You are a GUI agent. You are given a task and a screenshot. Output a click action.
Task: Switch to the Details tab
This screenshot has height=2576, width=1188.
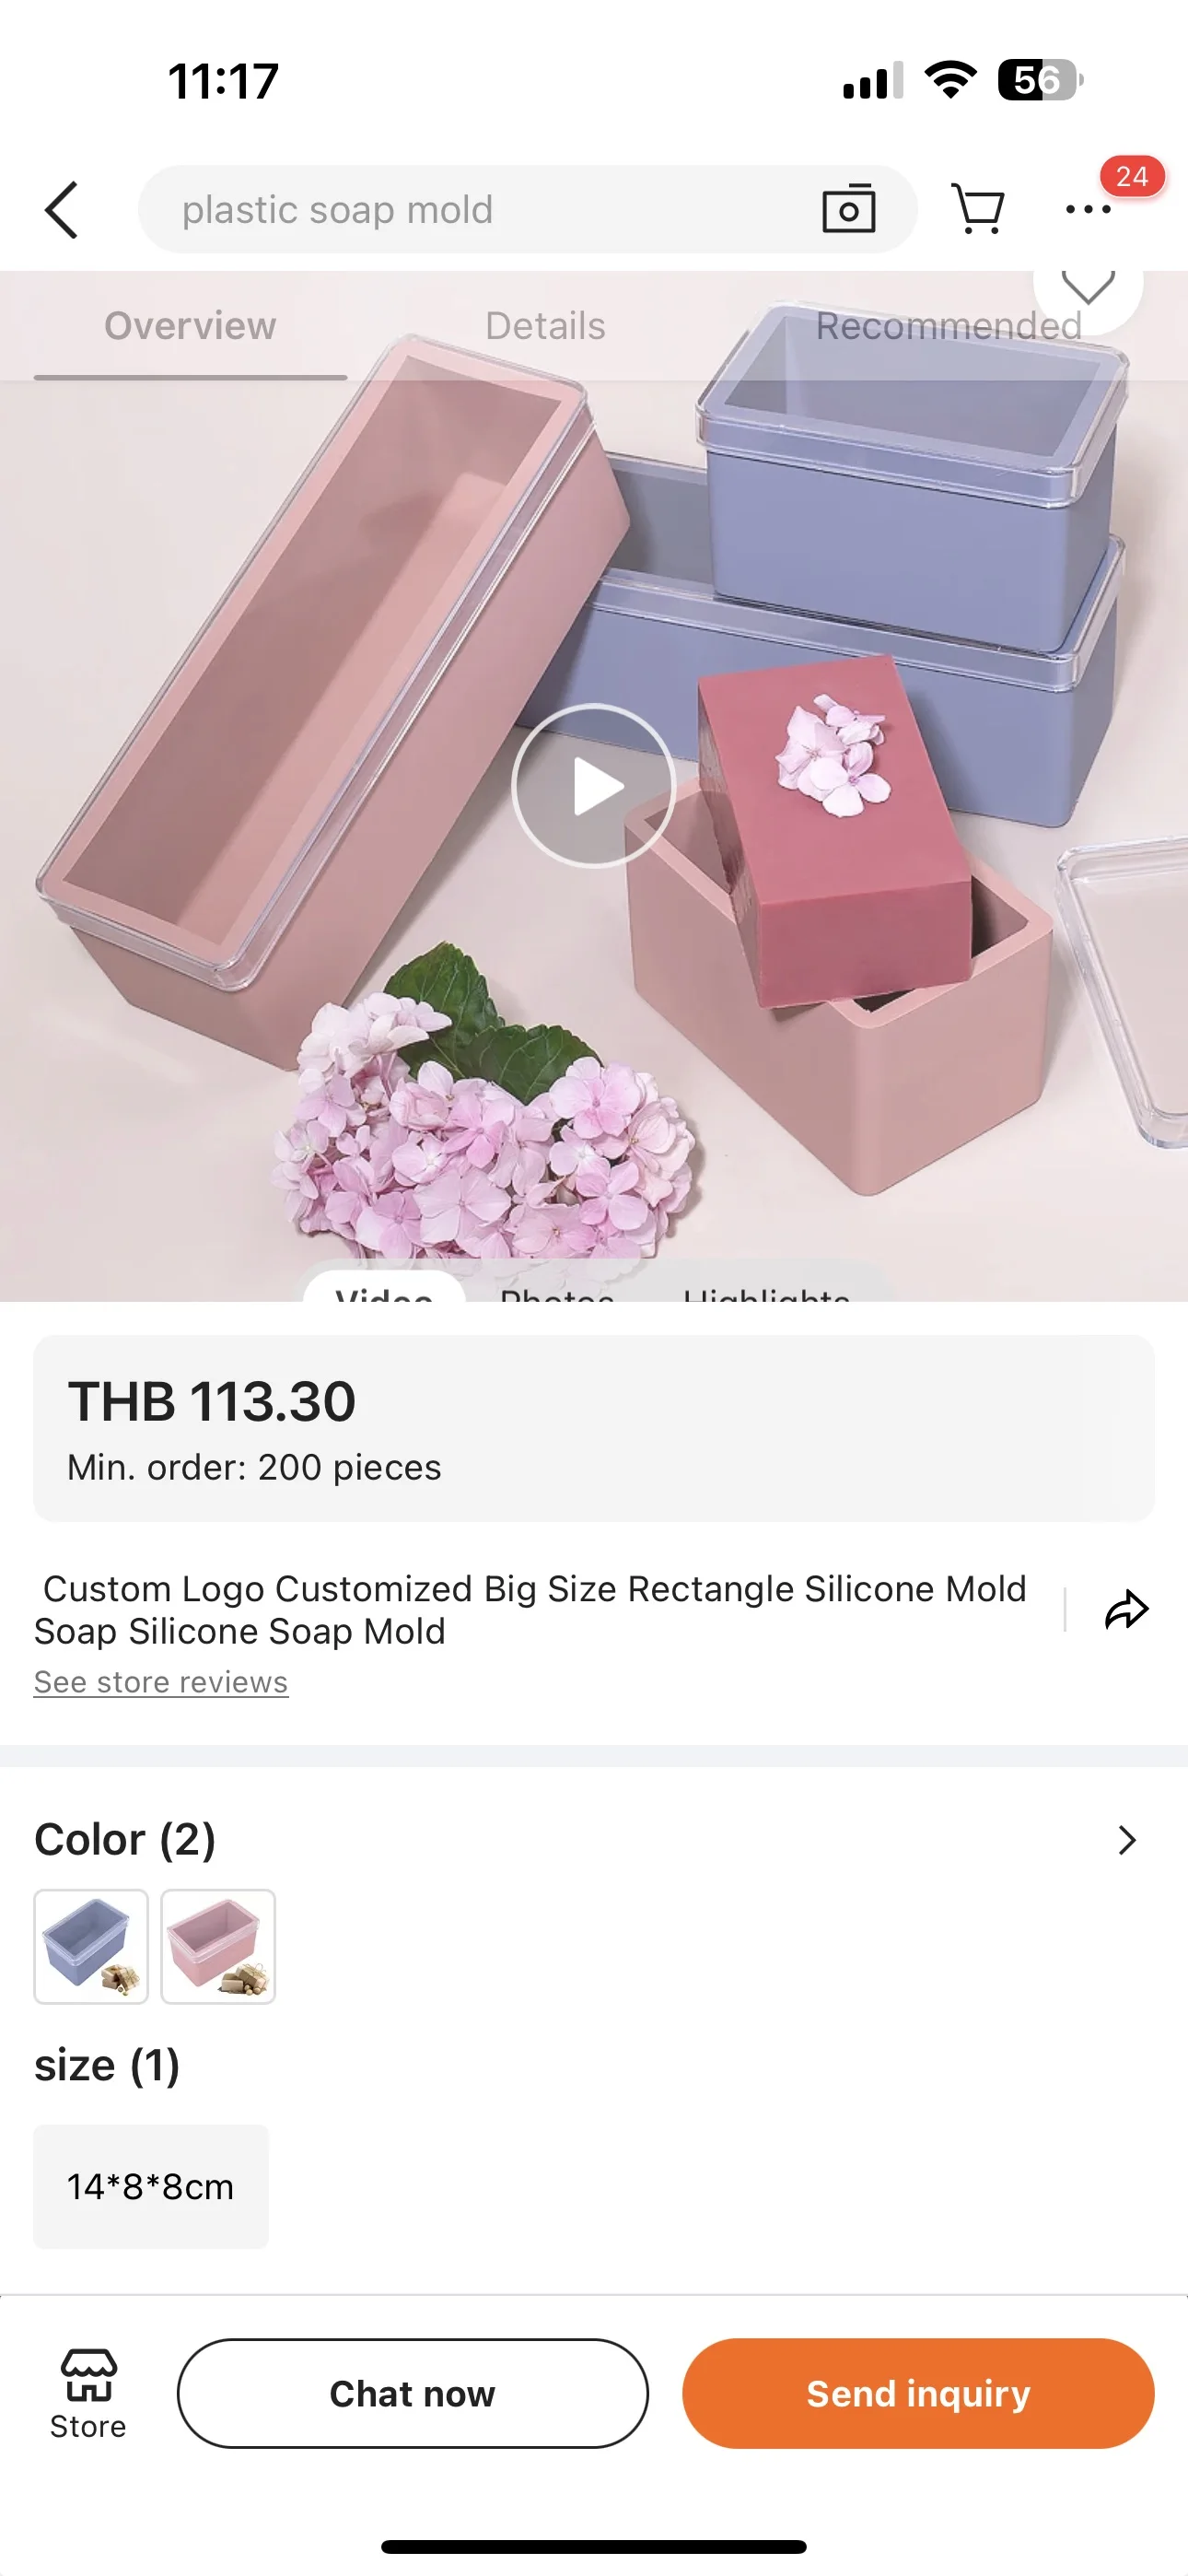point(545,326)
